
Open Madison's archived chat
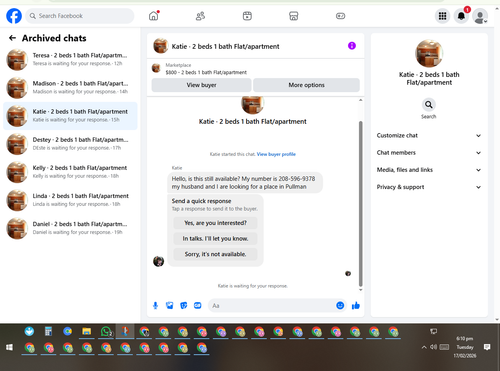tap(70, 87)
